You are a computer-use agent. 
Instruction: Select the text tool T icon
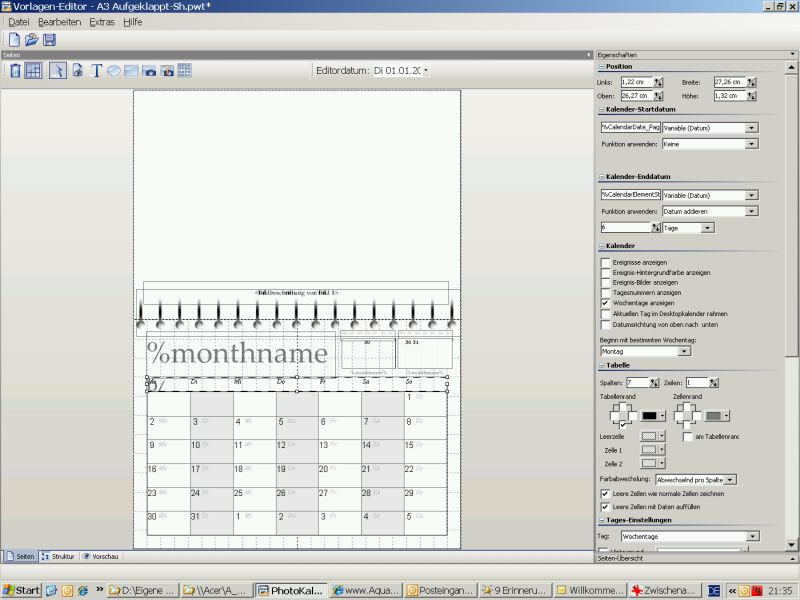point(97,71)
